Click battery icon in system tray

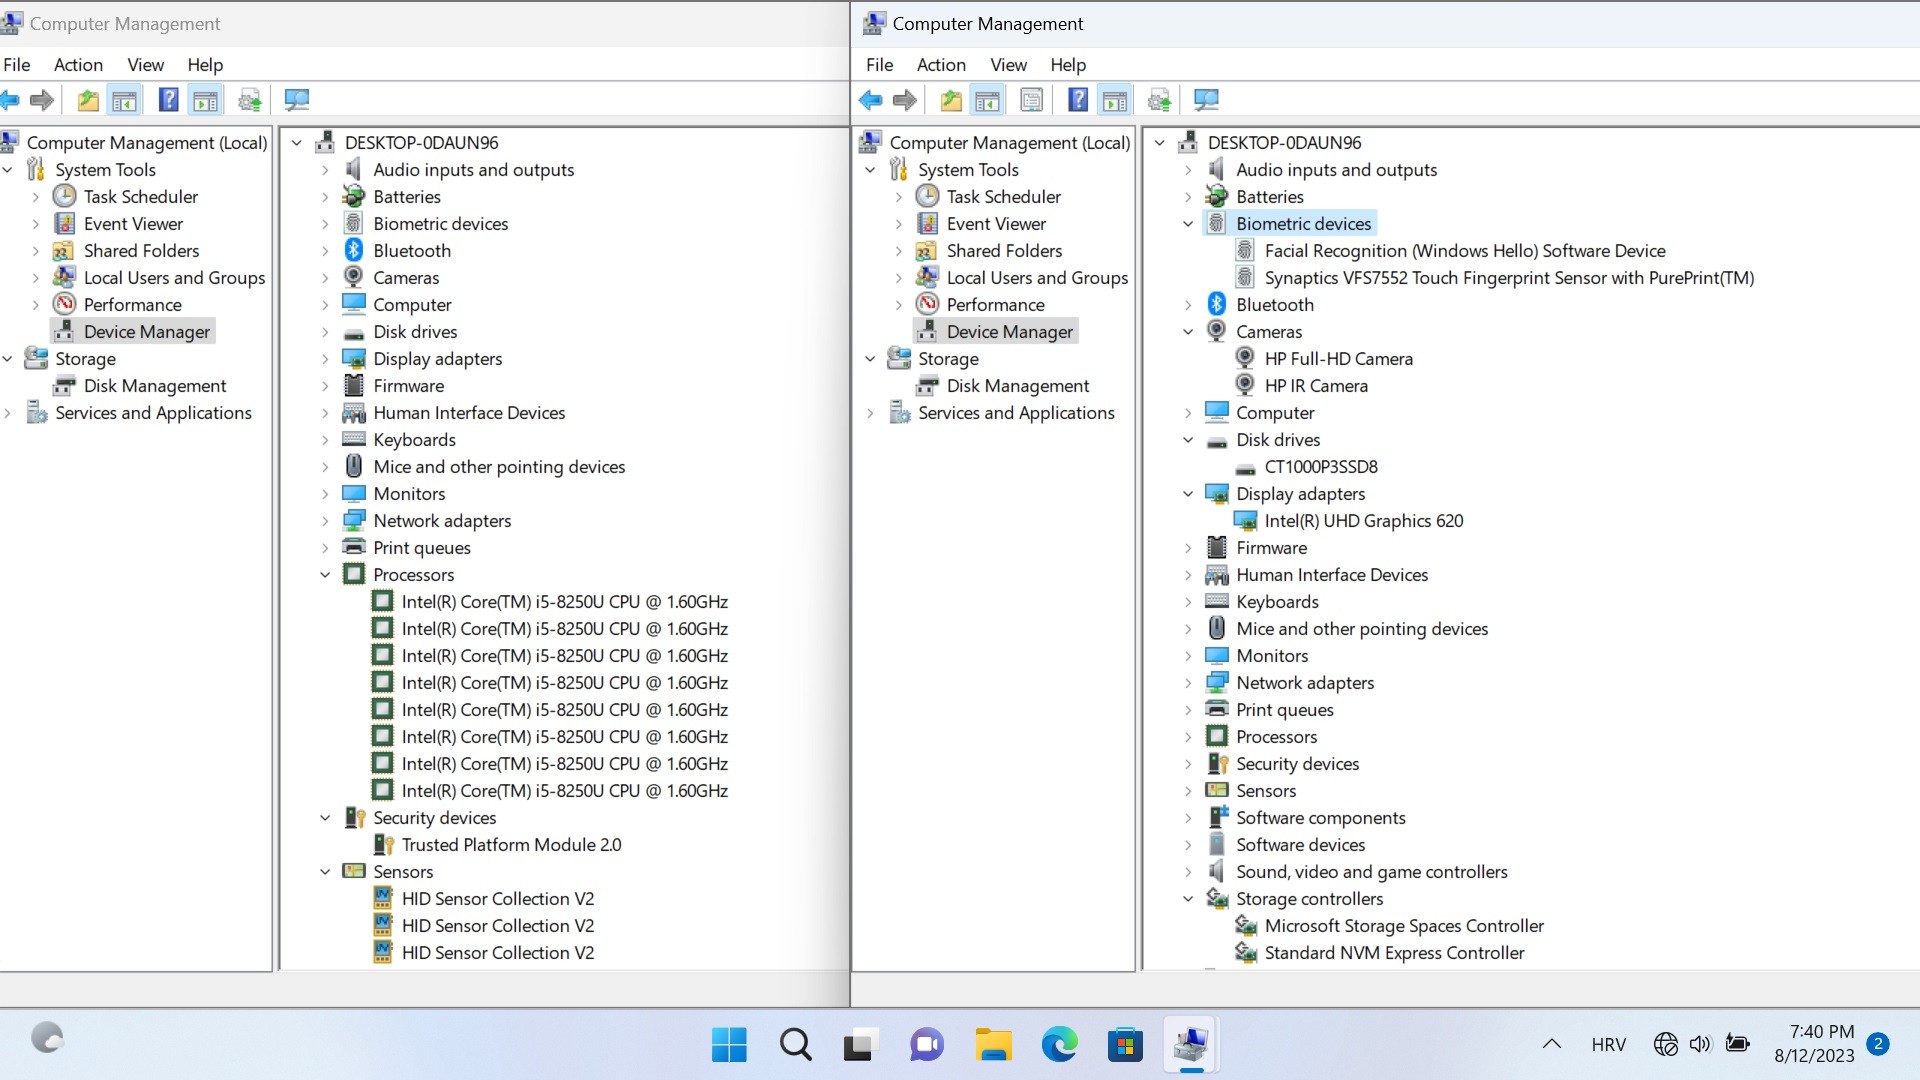1738,1045
